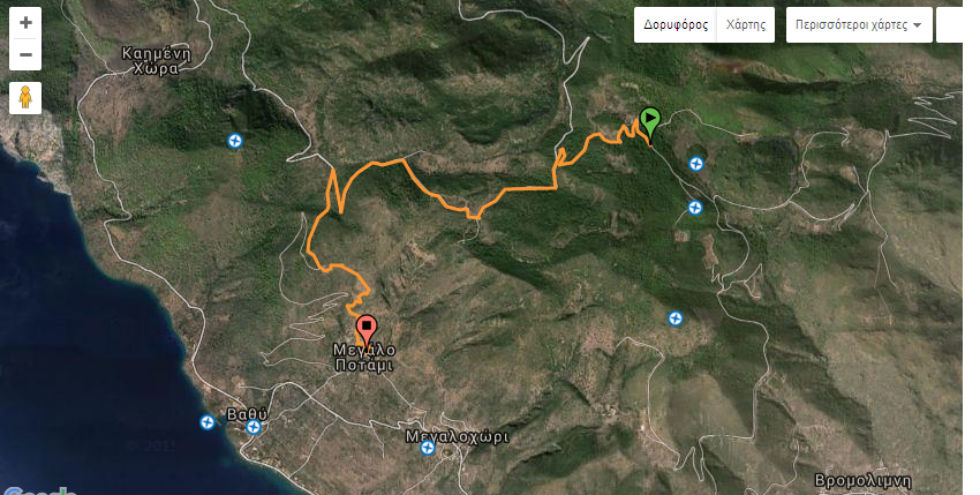Select the blue waypoint marker southeast of the green start flag

point(694,208)
